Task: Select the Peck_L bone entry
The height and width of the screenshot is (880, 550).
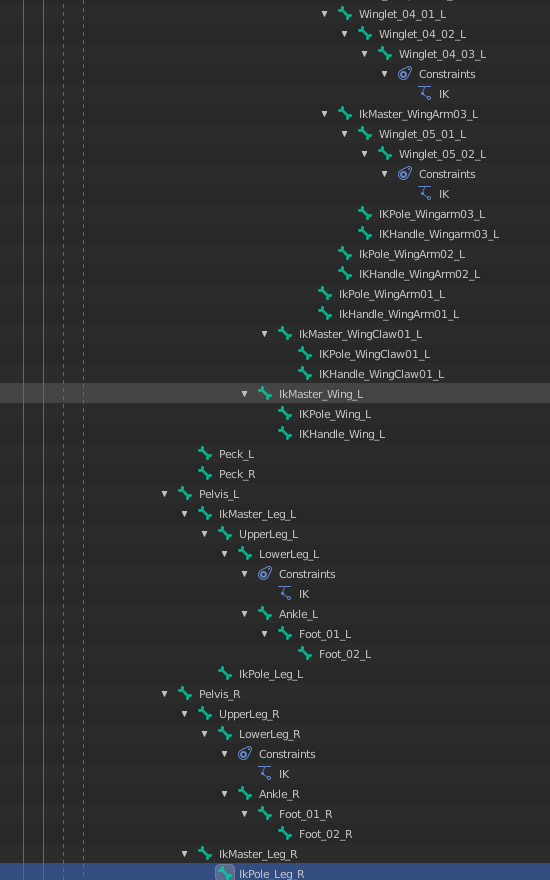Action: [x=236, y=454]
